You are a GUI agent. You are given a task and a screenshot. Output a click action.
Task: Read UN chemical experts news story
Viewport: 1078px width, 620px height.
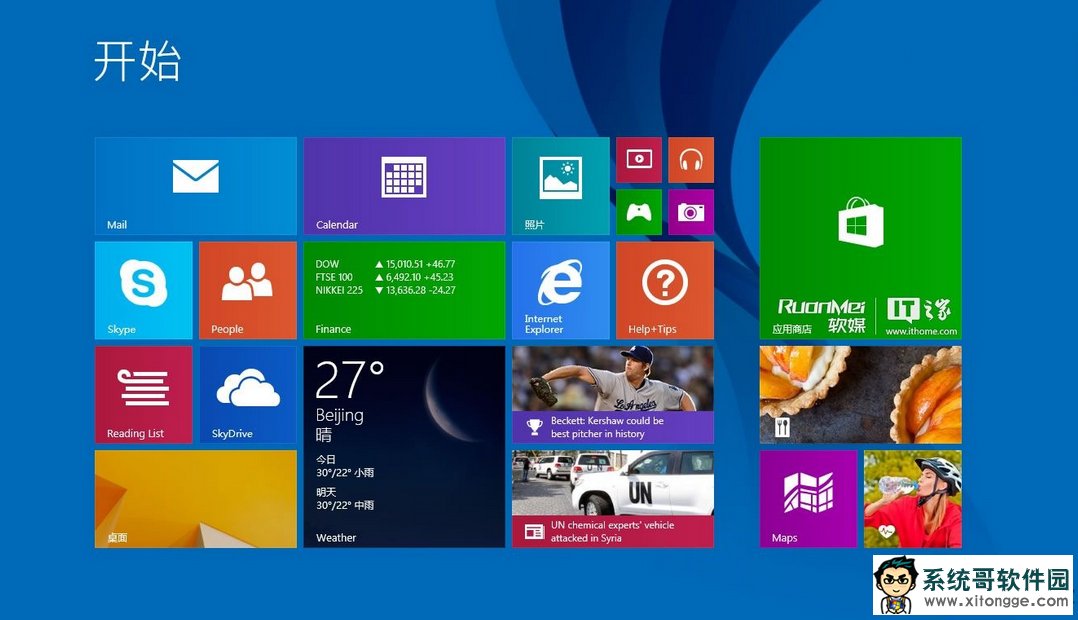click(612, 498)
